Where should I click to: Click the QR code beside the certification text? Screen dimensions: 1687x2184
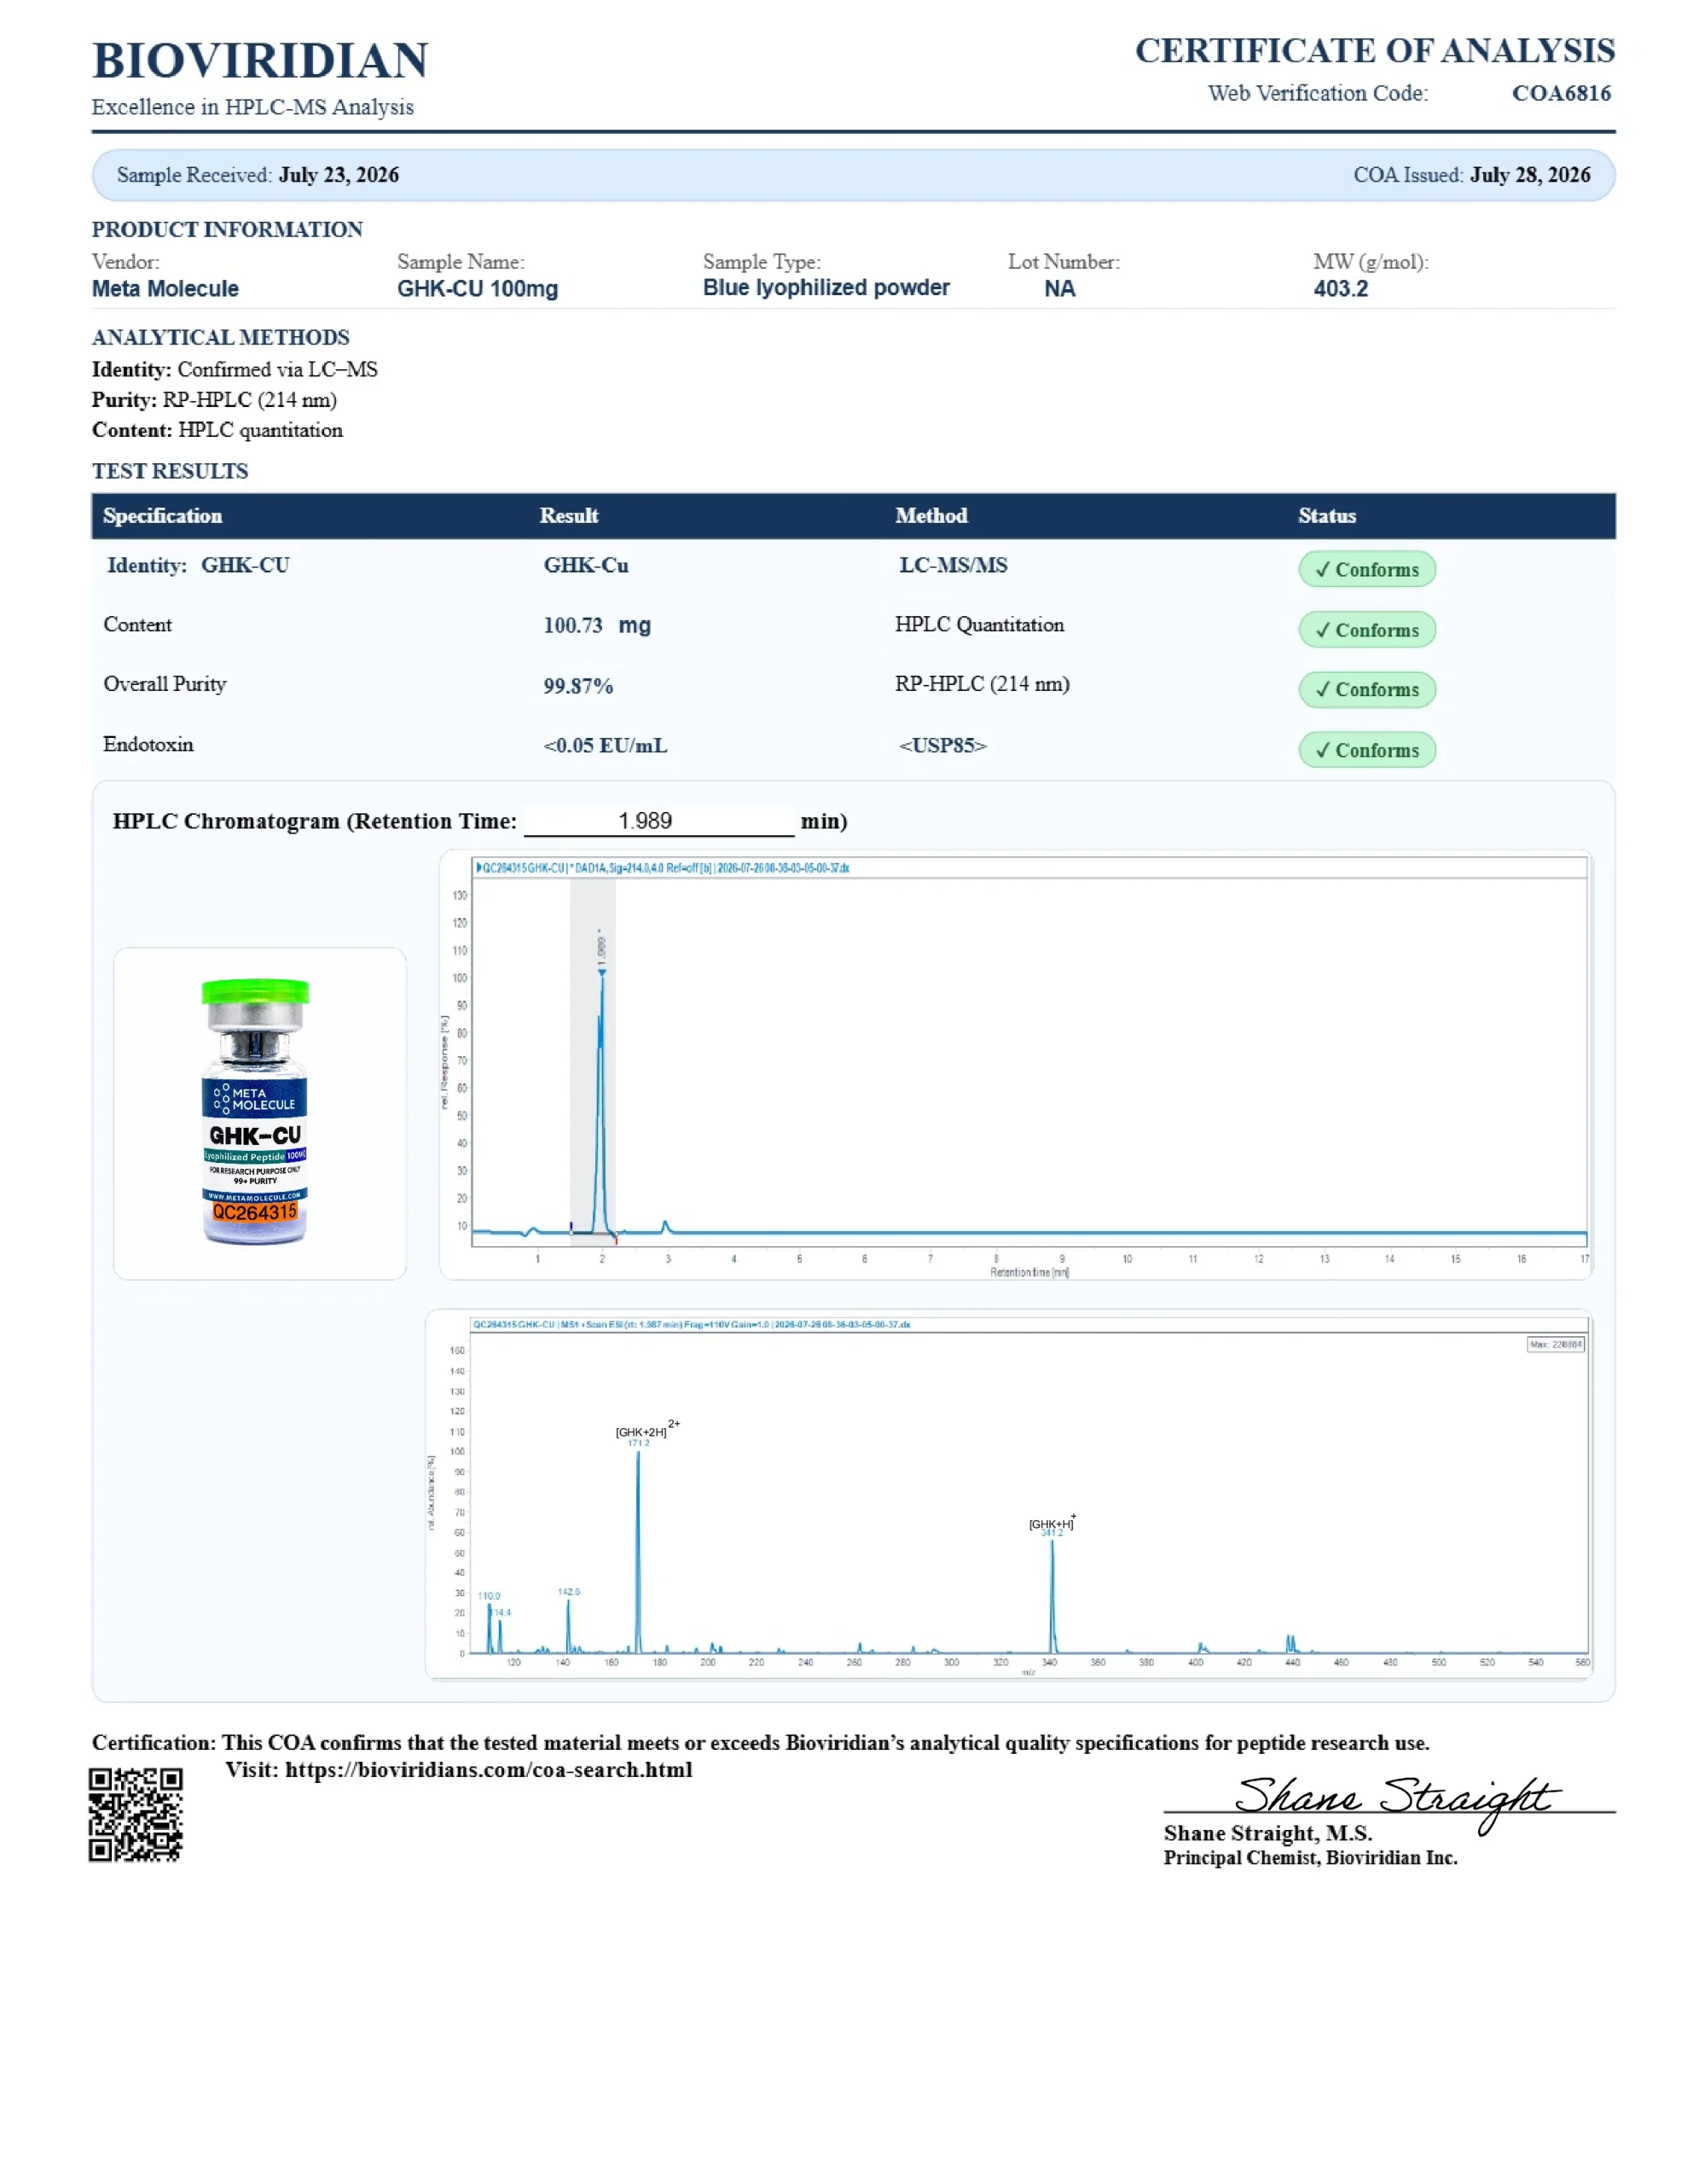(x=136, y=1815)
